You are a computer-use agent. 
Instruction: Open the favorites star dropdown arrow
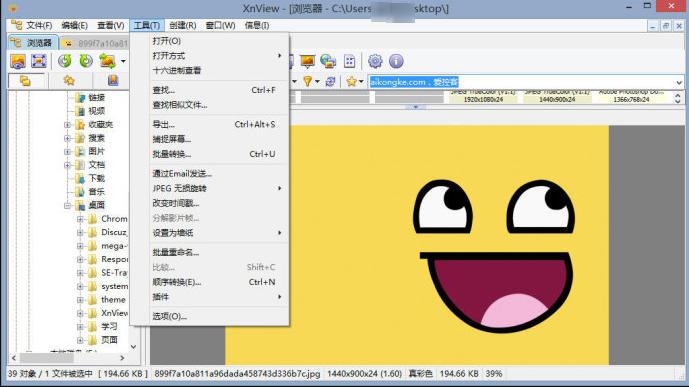(361, 82)
